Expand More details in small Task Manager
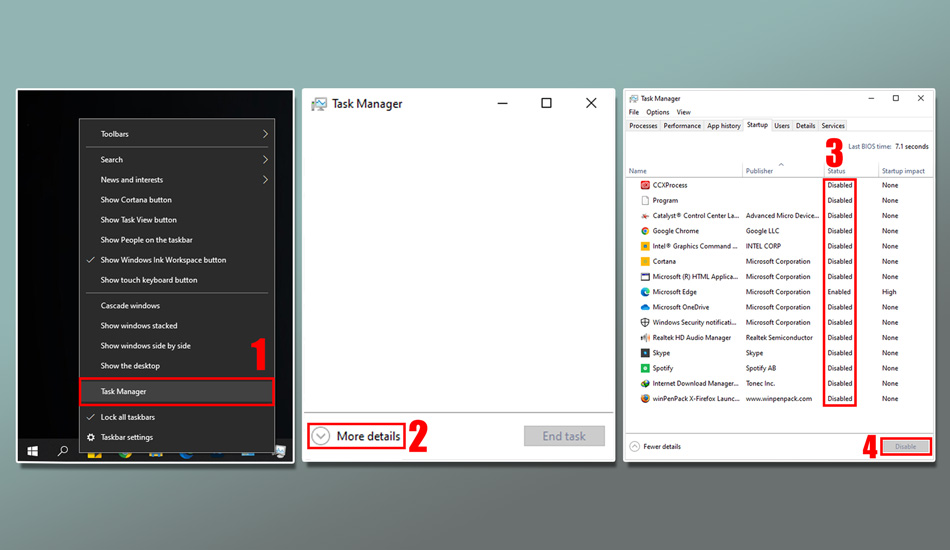The height and width of the screenshot is (550, 950). pos(356,436)
